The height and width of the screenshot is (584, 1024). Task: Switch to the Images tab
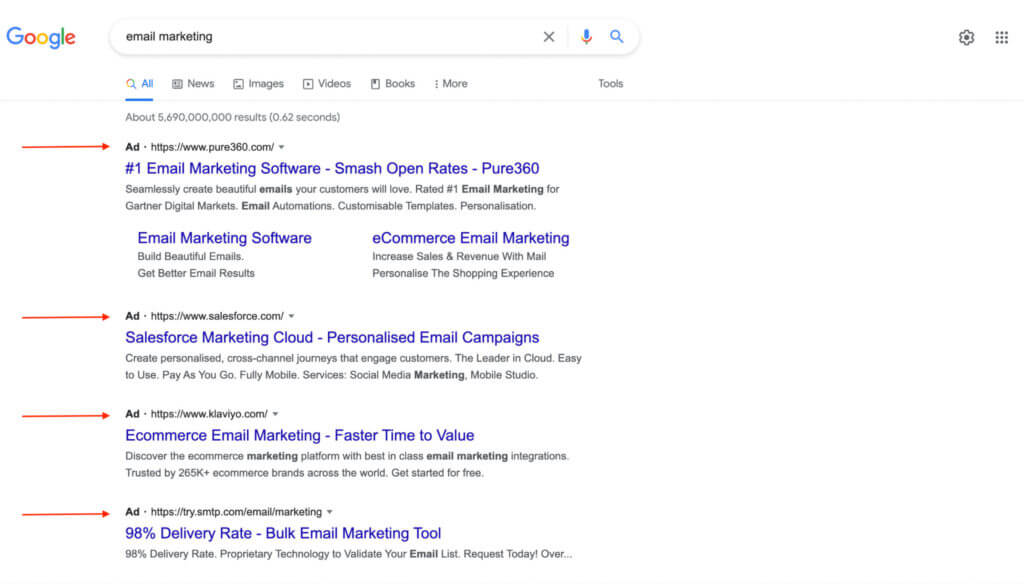pos(258,84)
